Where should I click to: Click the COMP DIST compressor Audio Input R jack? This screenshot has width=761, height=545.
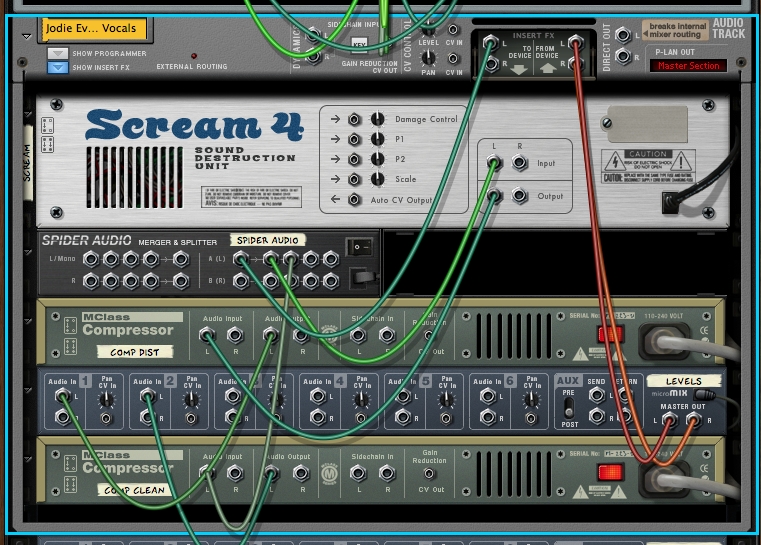[x=235, y=334]
